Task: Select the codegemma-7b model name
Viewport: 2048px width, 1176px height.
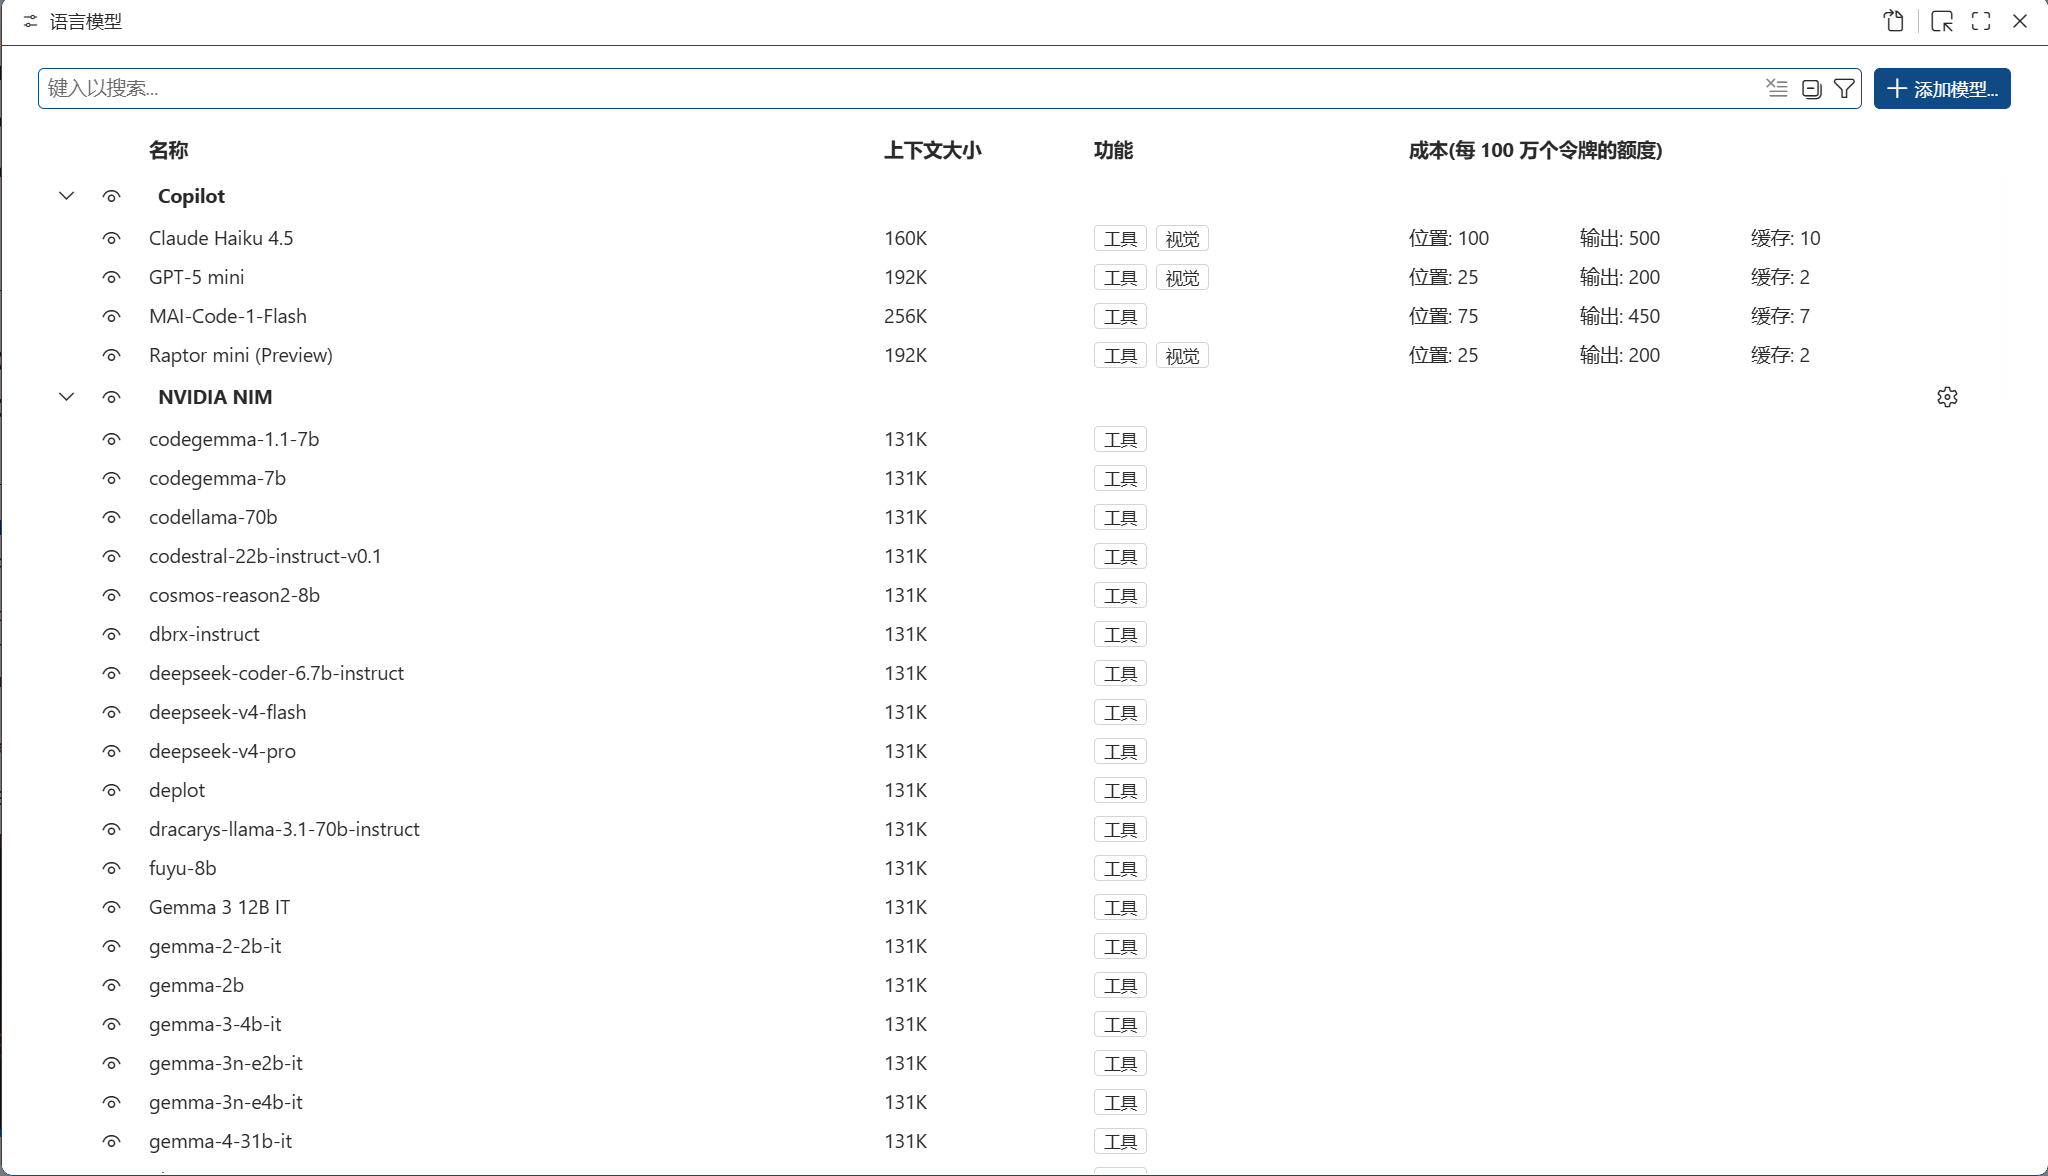Action: point(217,478)
